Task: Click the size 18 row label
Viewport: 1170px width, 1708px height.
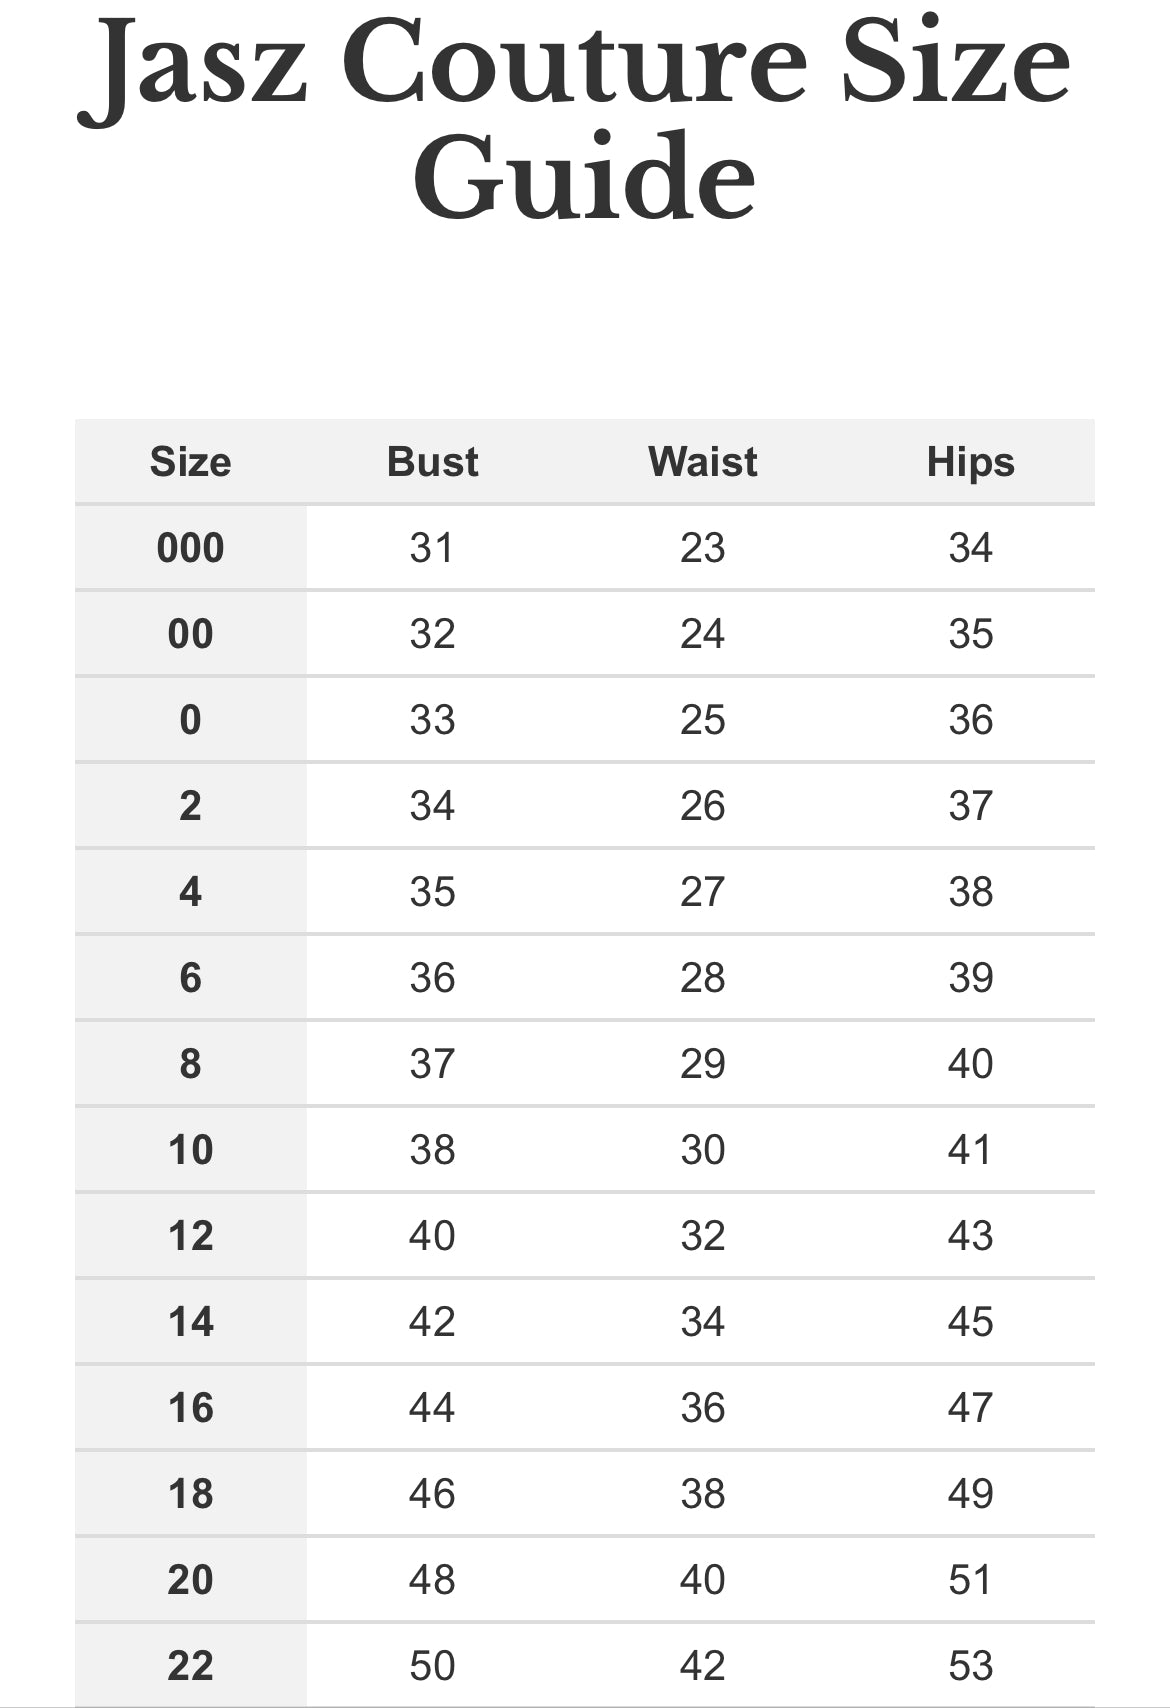Action: pos(190,1494)
